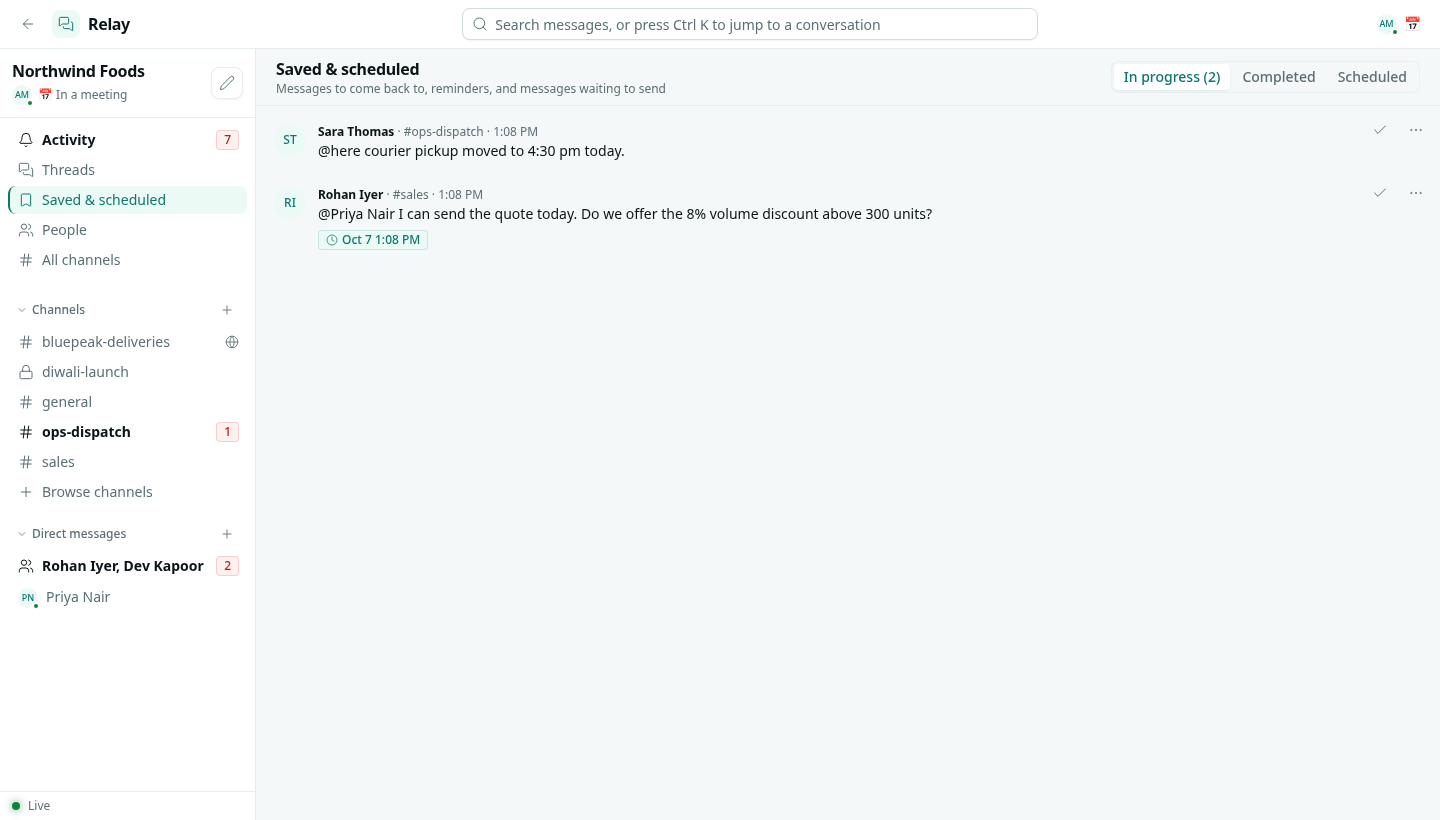
Task: Click the ST avatar of Sara Thomas
Action: click(x=290, y=140)
